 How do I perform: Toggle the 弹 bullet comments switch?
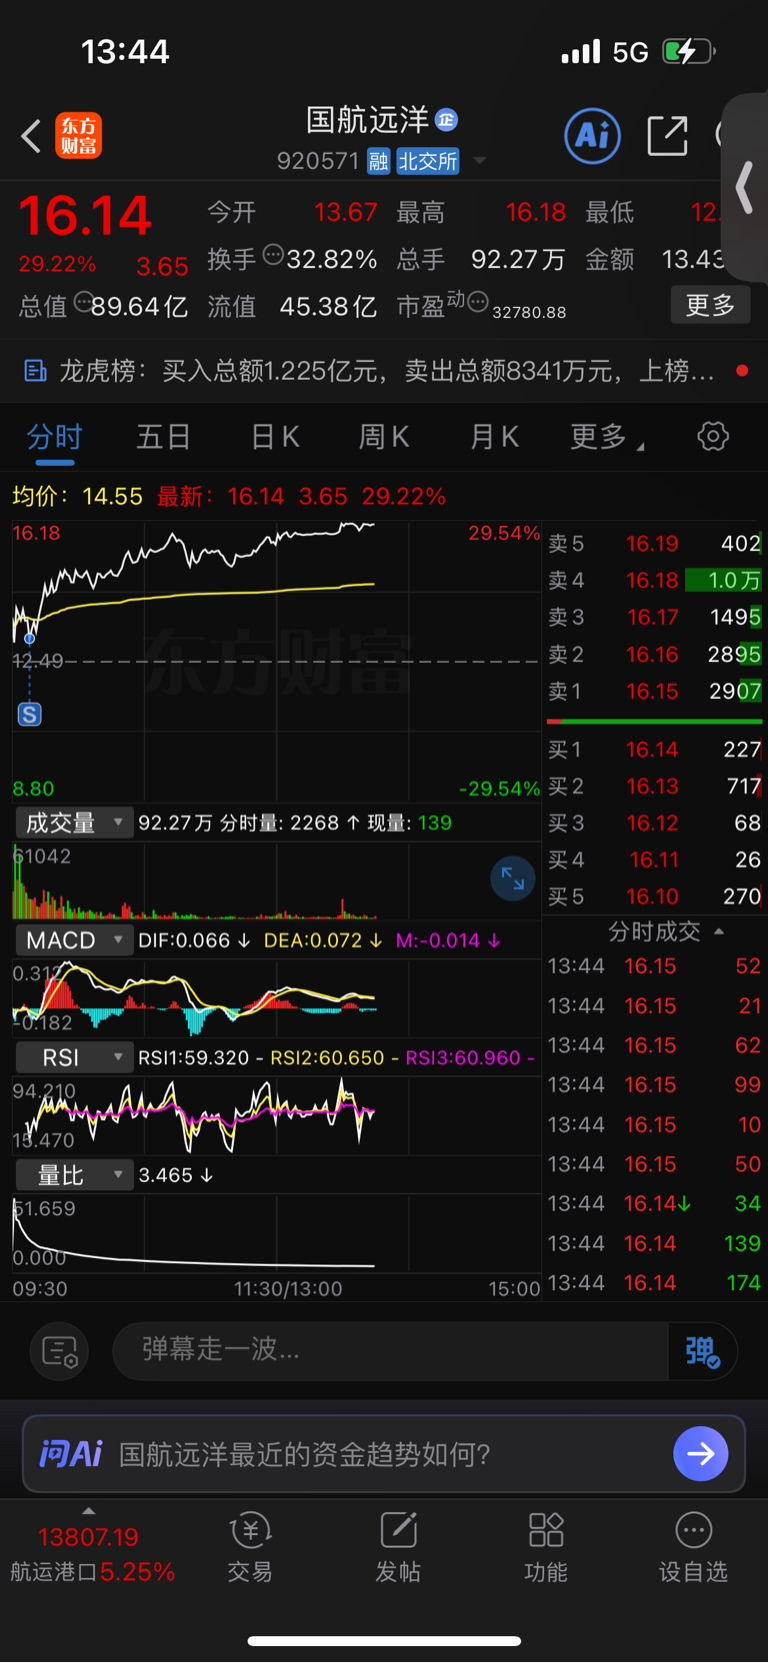[x=702, y=1352]
